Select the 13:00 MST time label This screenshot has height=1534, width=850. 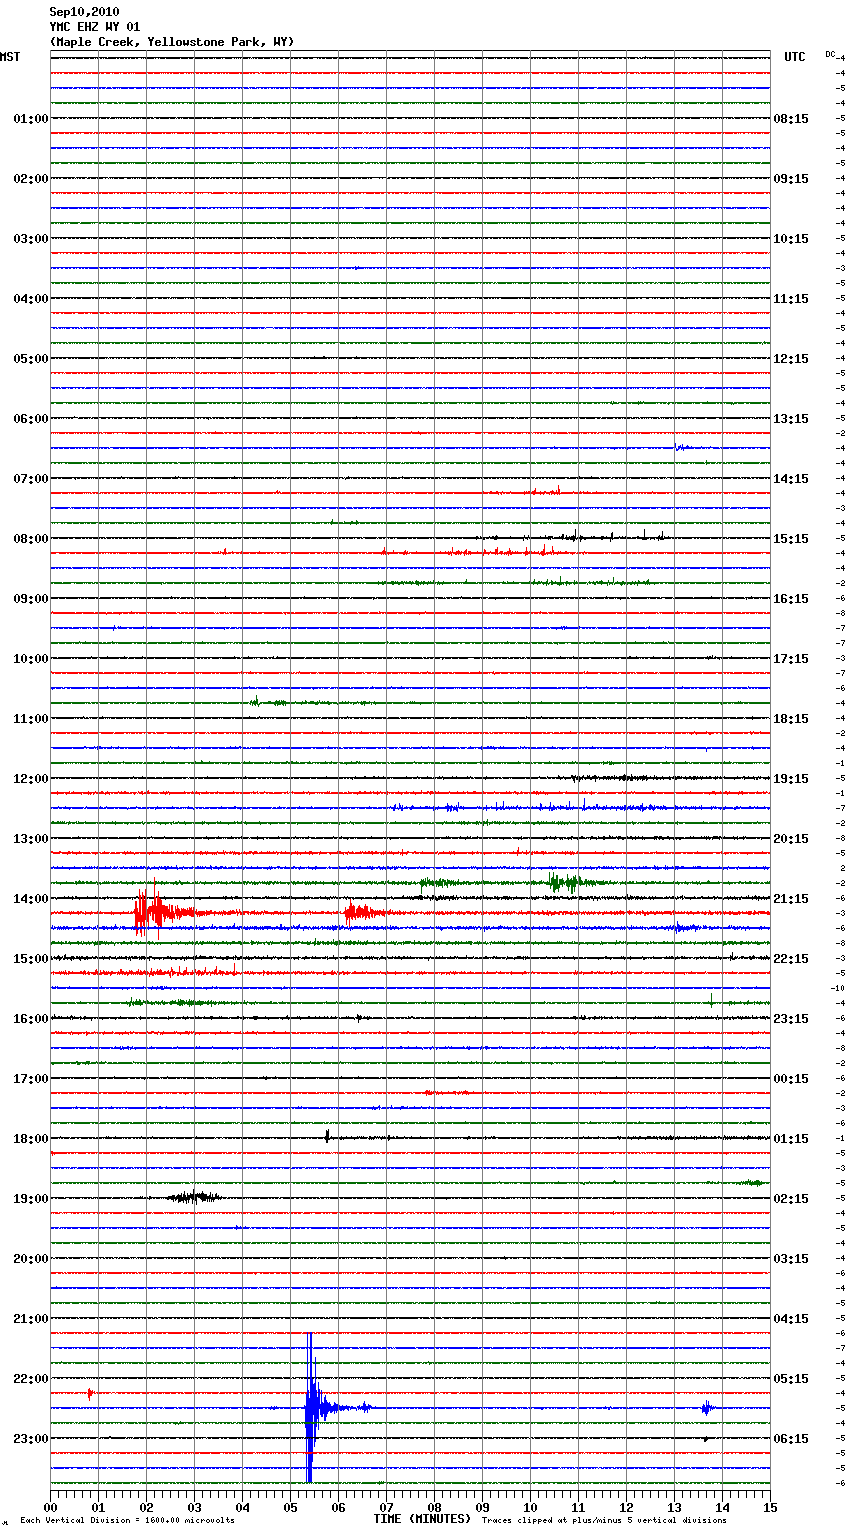[31, 839]
